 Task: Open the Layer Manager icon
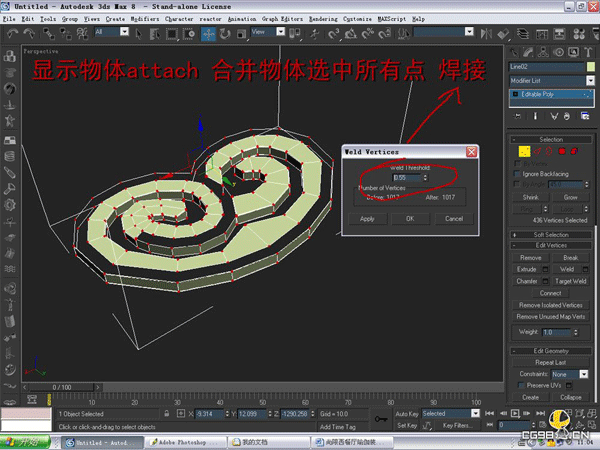(x=523, y=34)
